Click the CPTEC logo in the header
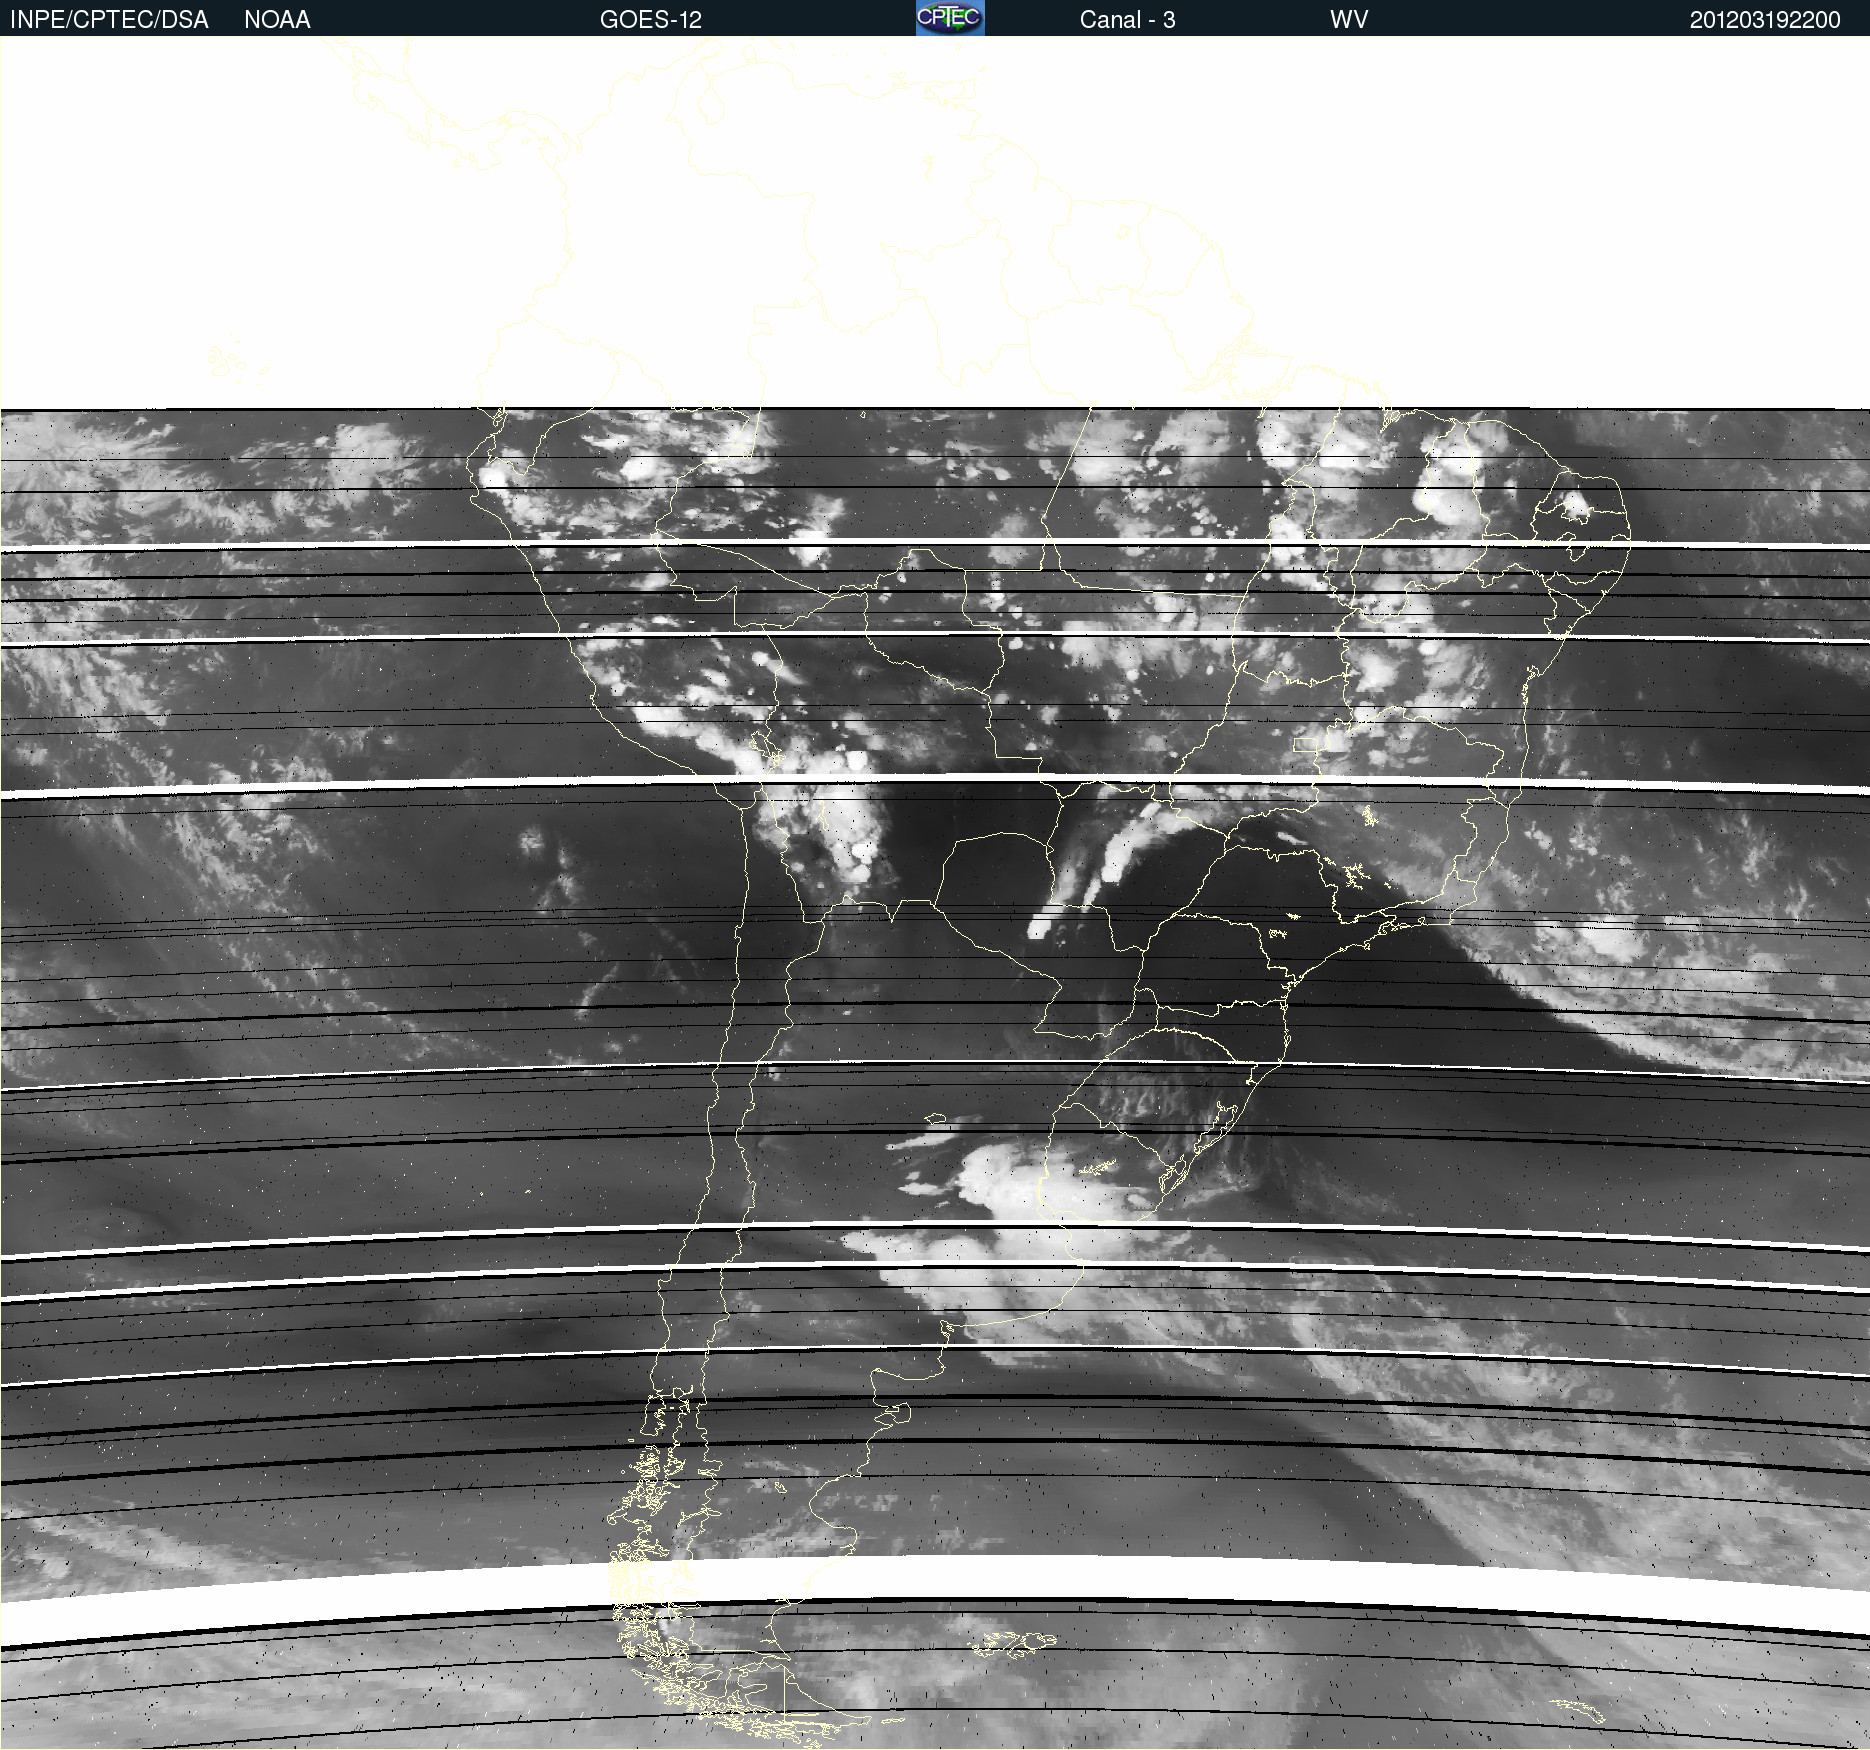 coord(949,18)
